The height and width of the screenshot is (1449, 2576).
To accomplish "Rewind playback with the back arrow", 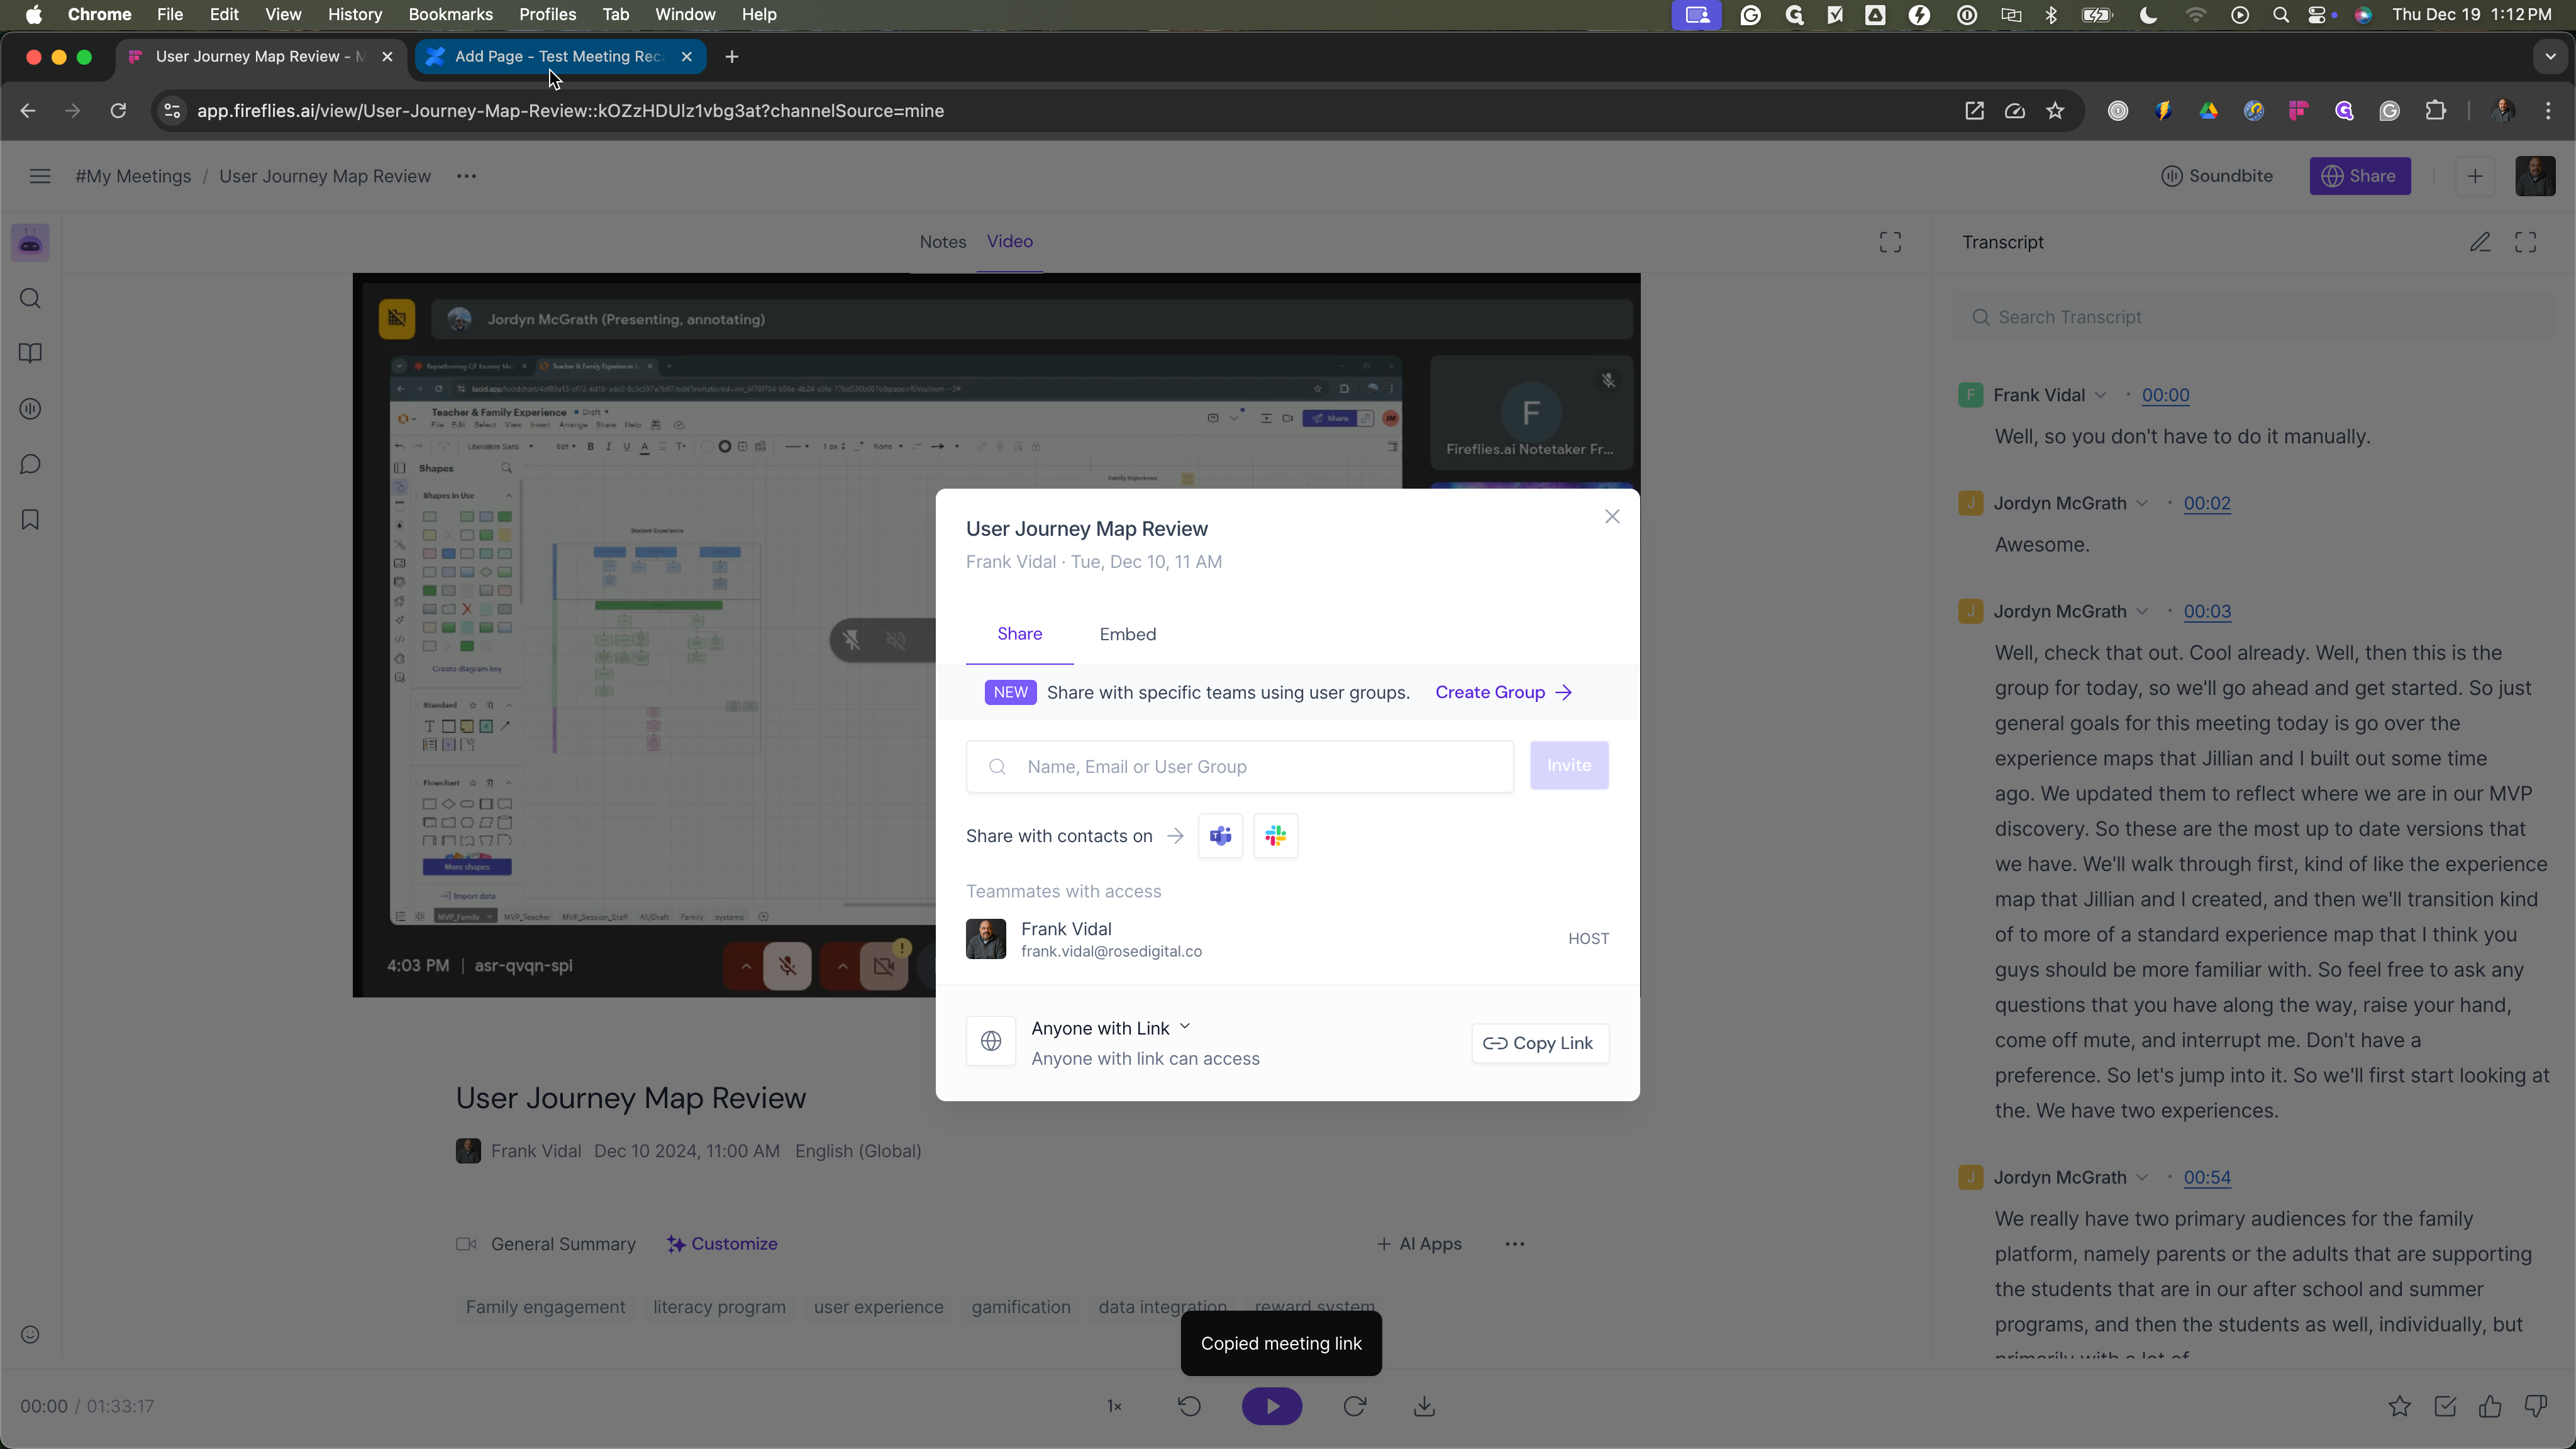I will tap(1189, 1406).
